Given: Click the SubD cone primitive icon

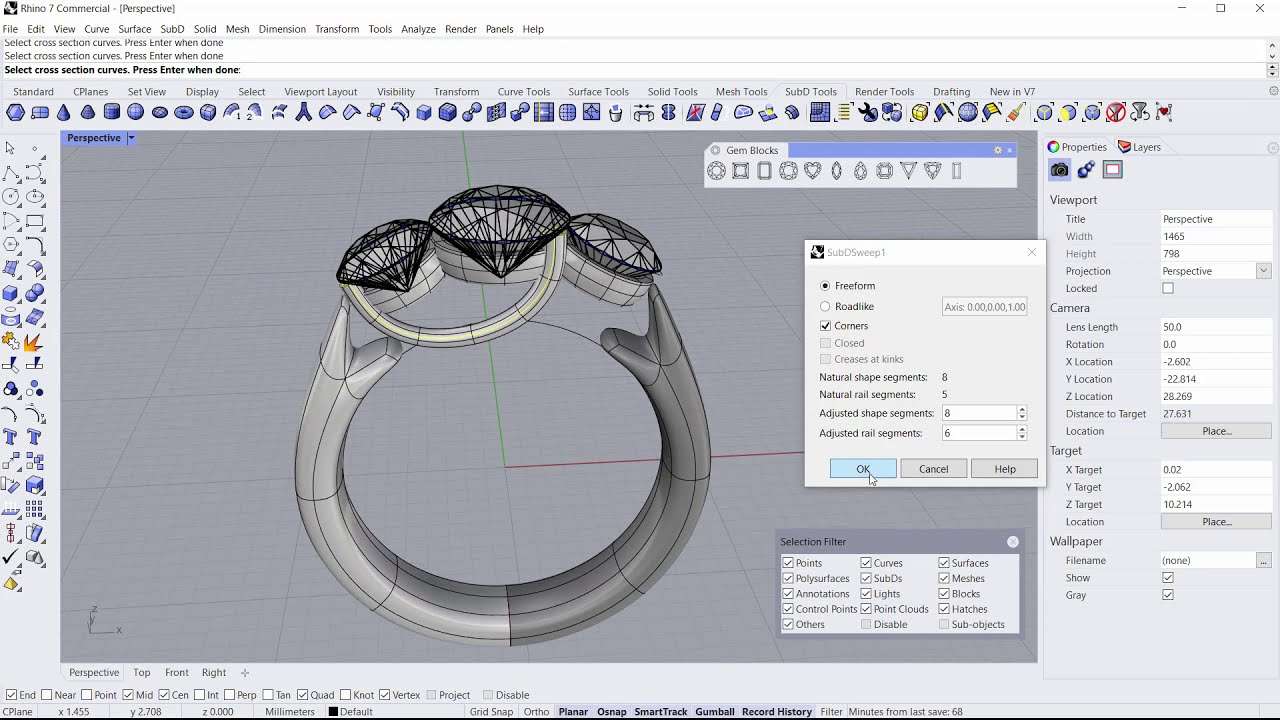Looking at the screenshot, I should (x=64, y=113).
